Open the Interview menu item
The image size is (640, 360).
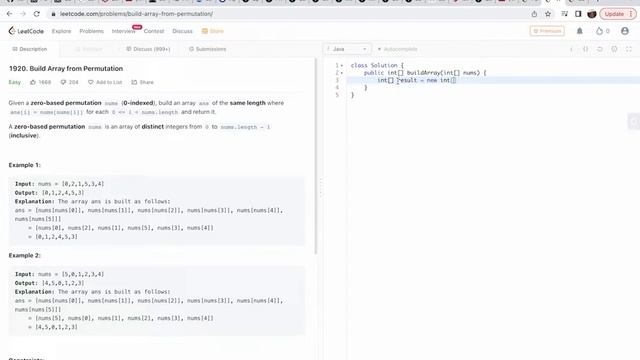(x=123, y=31)
